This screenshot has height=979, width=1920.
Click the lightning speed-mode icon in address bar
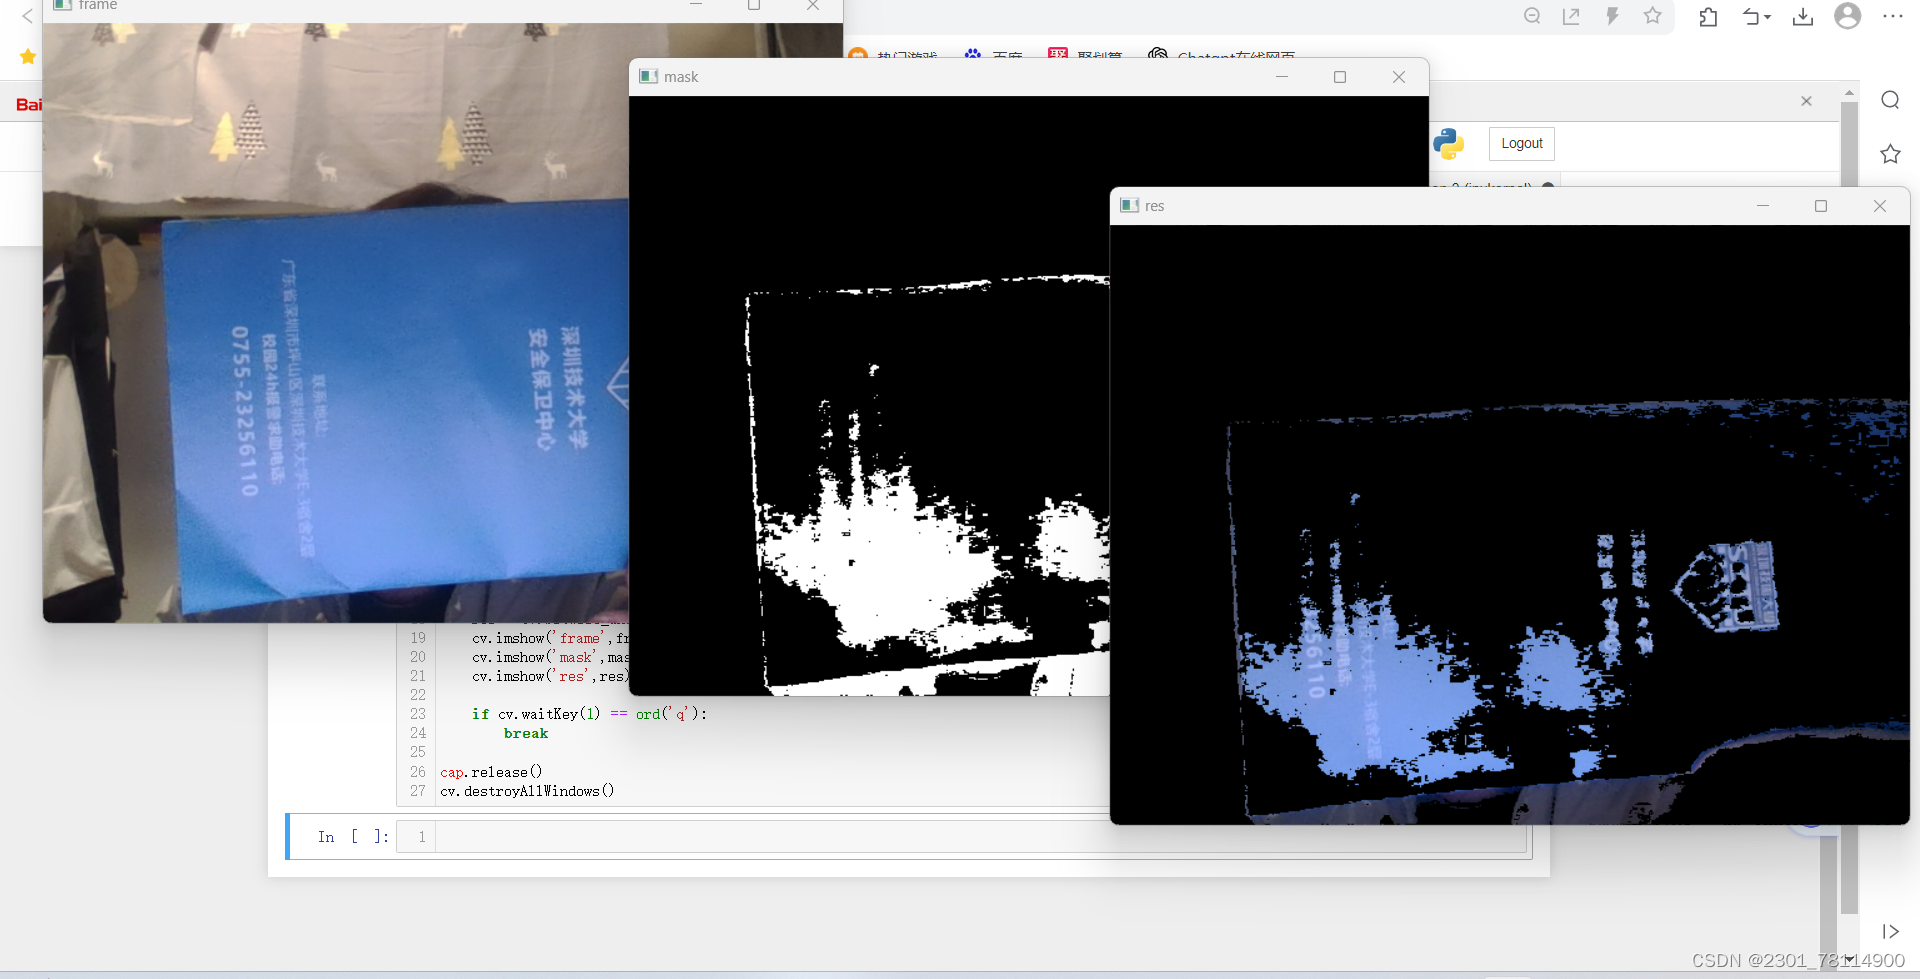pyautogui.click(x=1612, y=16)
